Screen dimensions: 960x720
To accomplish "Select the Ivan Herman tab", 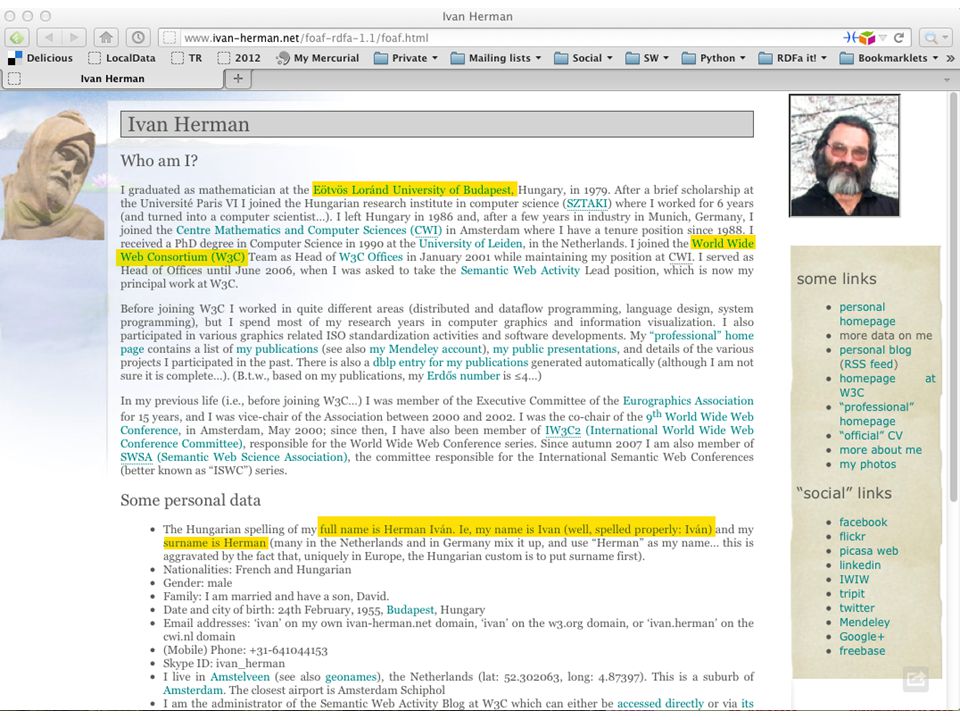I will pos(113,78).
